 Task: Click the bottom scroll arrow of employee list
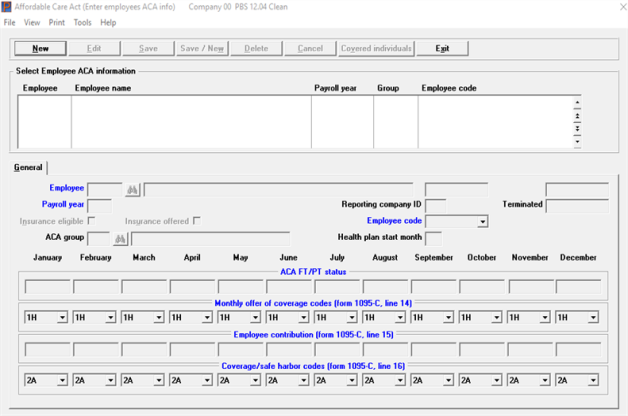(576, 142)
